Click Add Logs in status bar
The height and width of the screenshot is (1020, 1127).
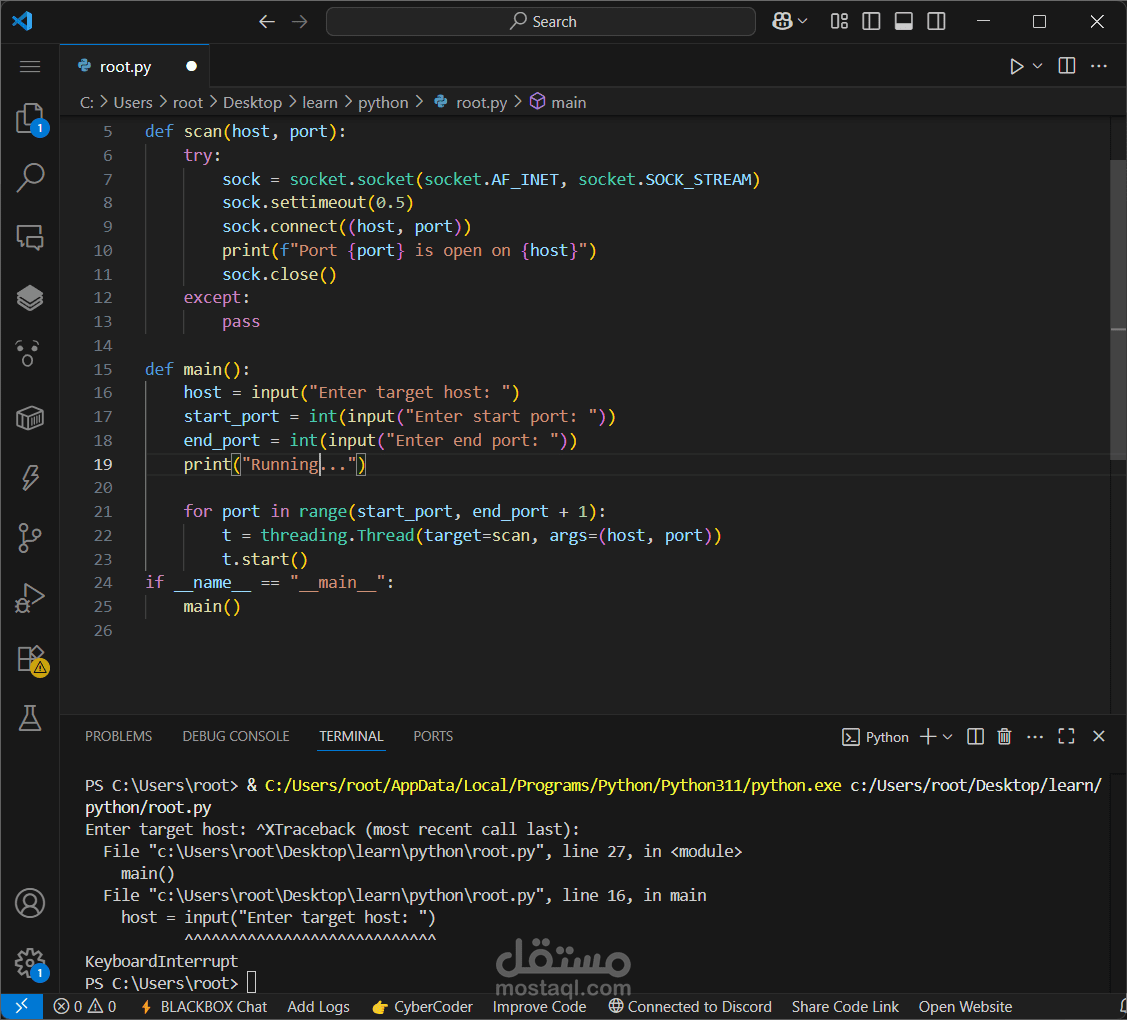click(x=318, y=1006)
